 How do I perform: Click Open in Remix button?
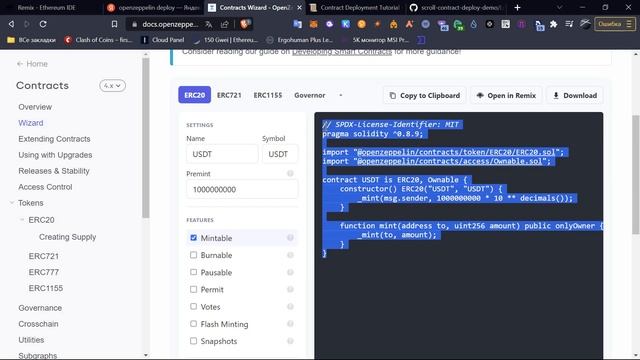(x=506, y=96)
